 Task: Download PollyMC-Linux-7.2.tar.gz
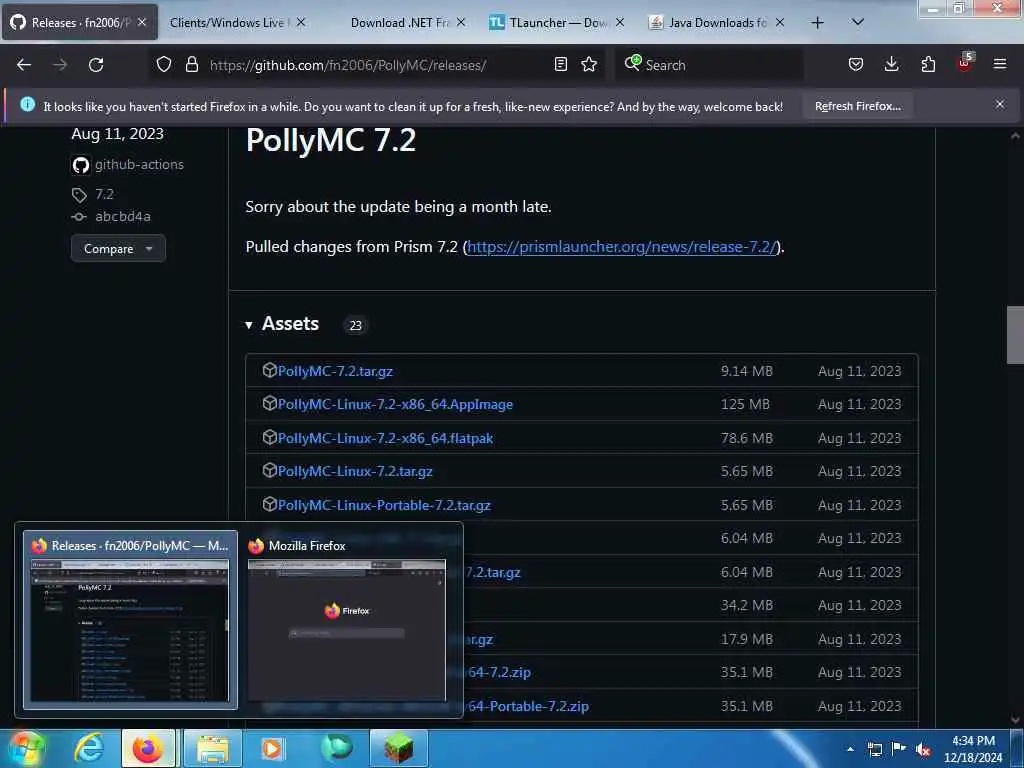355,471
